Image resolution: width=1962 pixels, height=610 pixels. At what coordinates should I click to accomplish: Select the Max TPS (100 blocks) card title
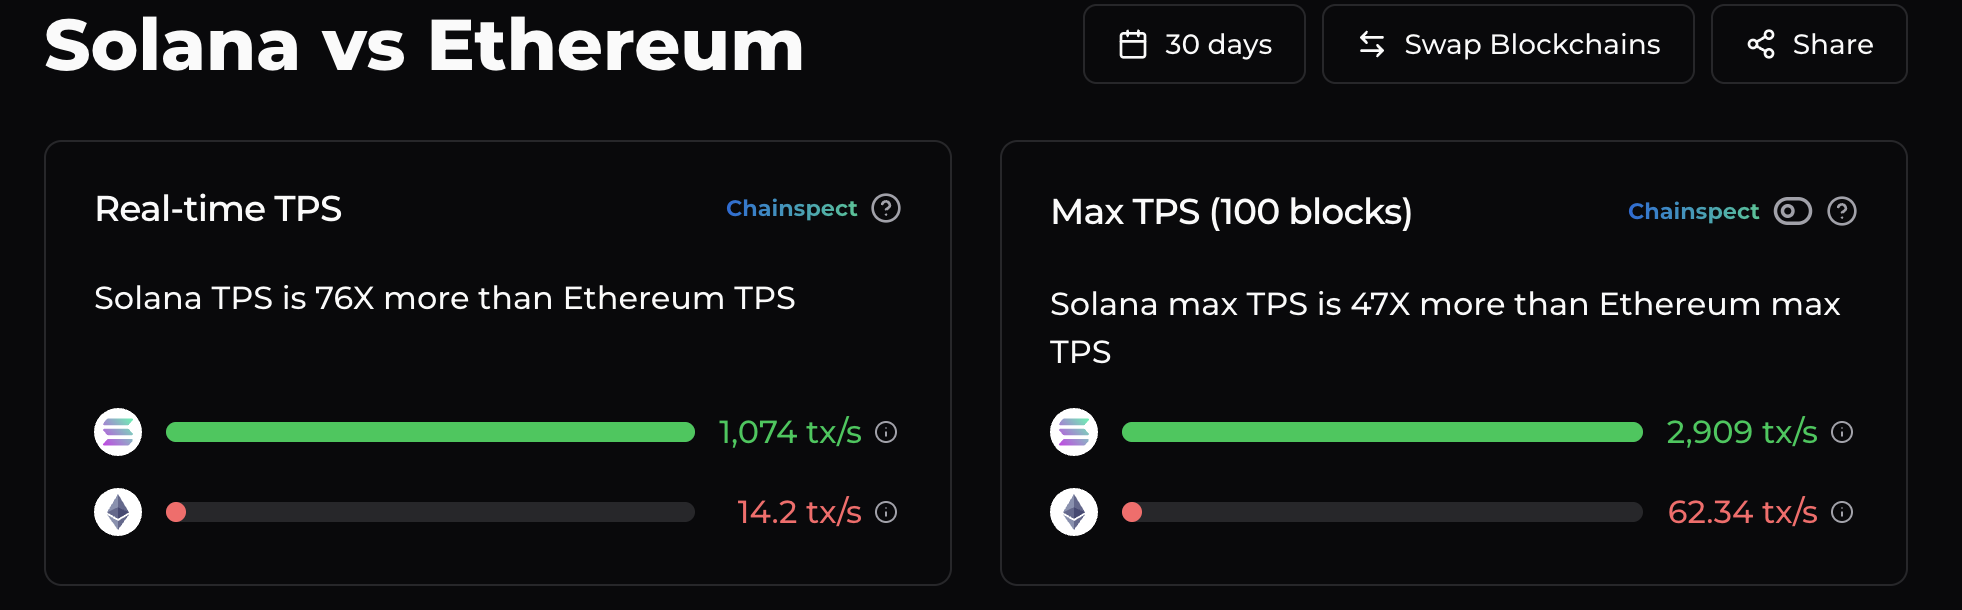click(1232, 211)
